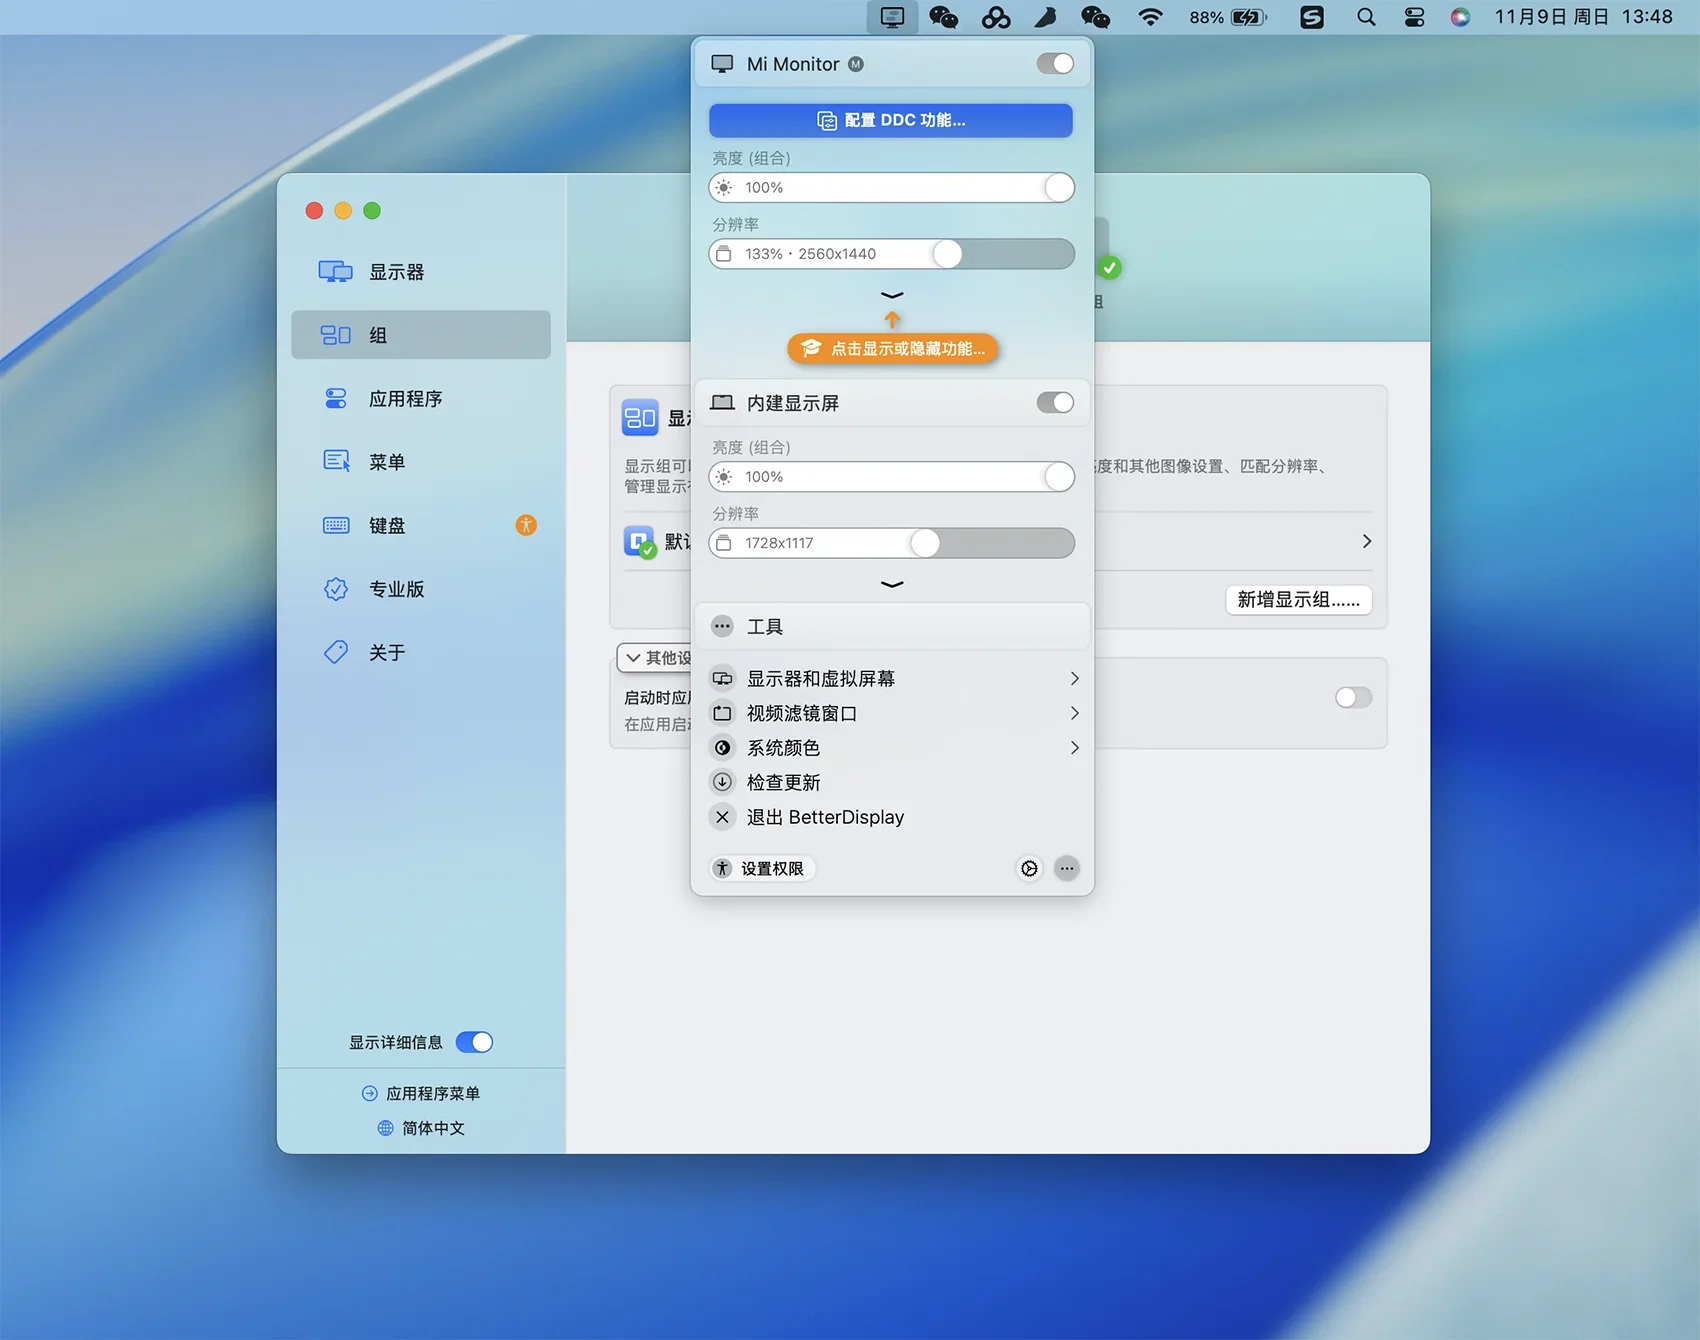Click the Mi Monitor brightness slider
This screenshot has width=1700, height=1340.
click(x=891, y=188)
